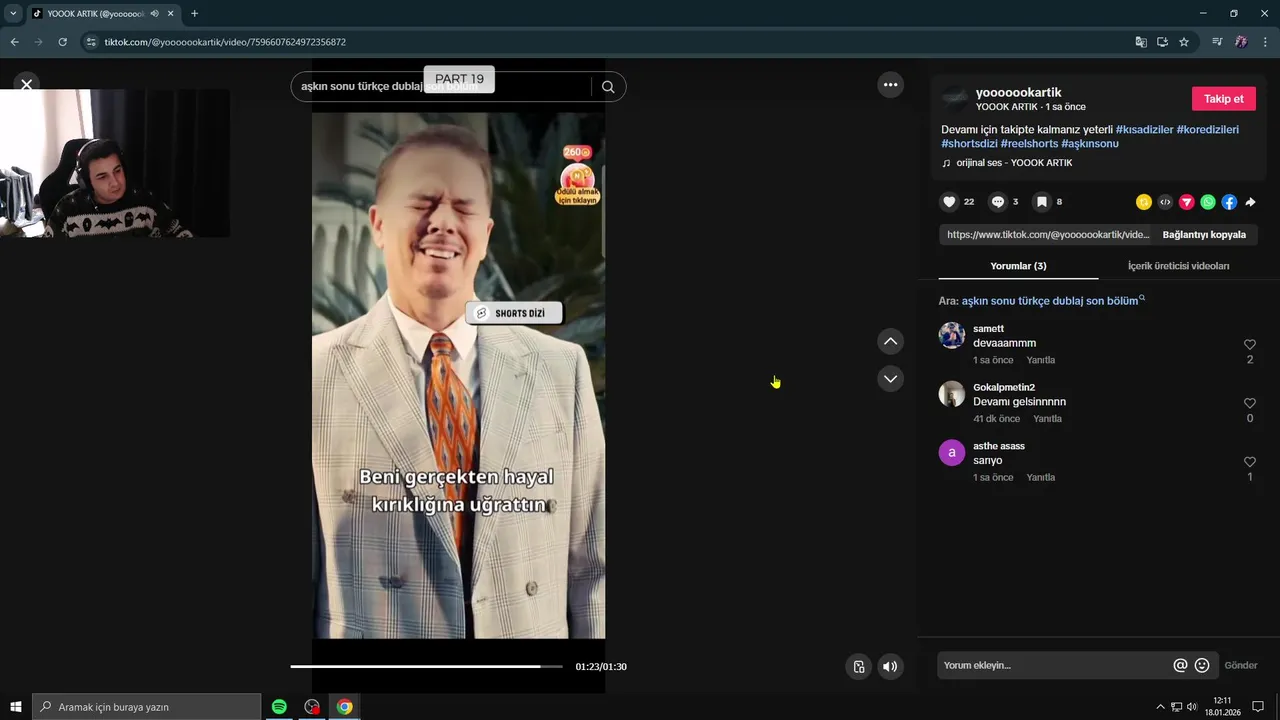1280x720 pixels.
Task: Open Gokalpmetin2's profile avatar
Action: coord(952,394)
